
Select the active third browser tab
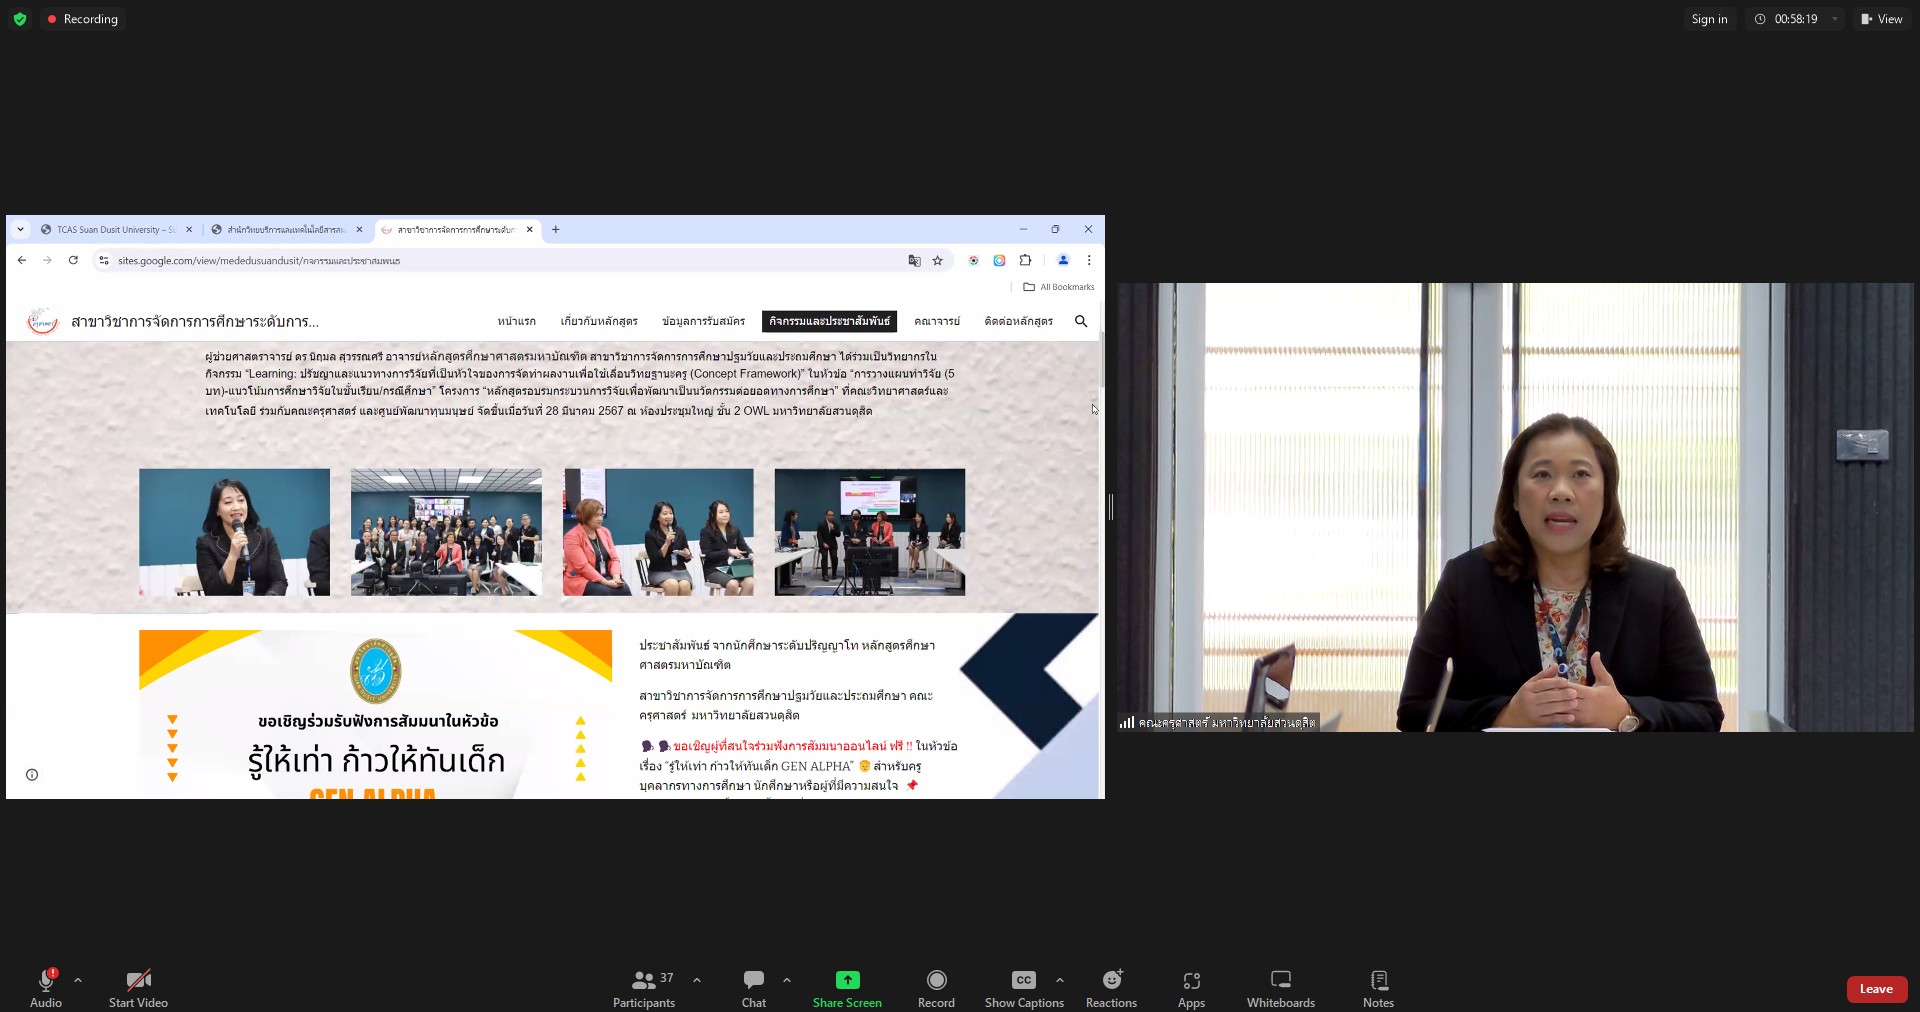point(456,230)
